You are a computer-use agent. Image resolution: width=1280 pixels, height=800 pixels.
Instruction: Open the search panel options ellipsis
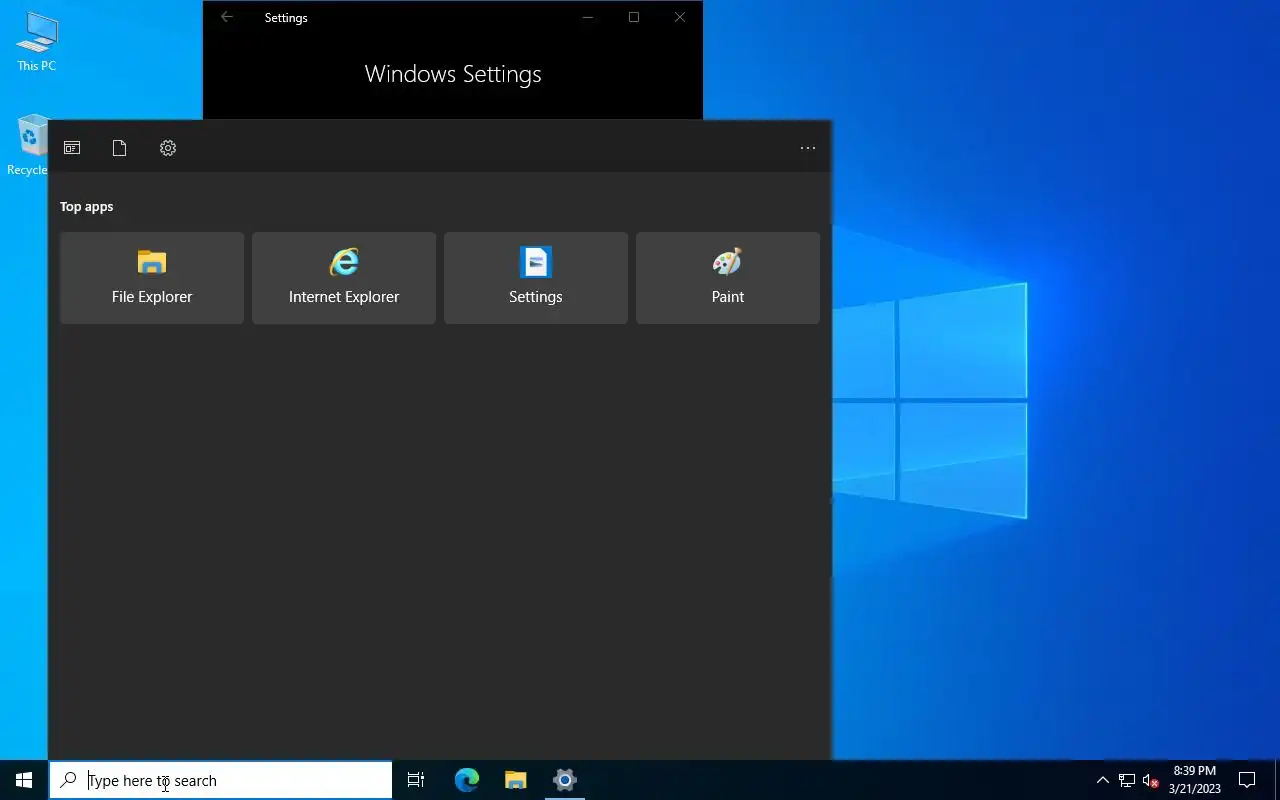(x=808, y=148)
